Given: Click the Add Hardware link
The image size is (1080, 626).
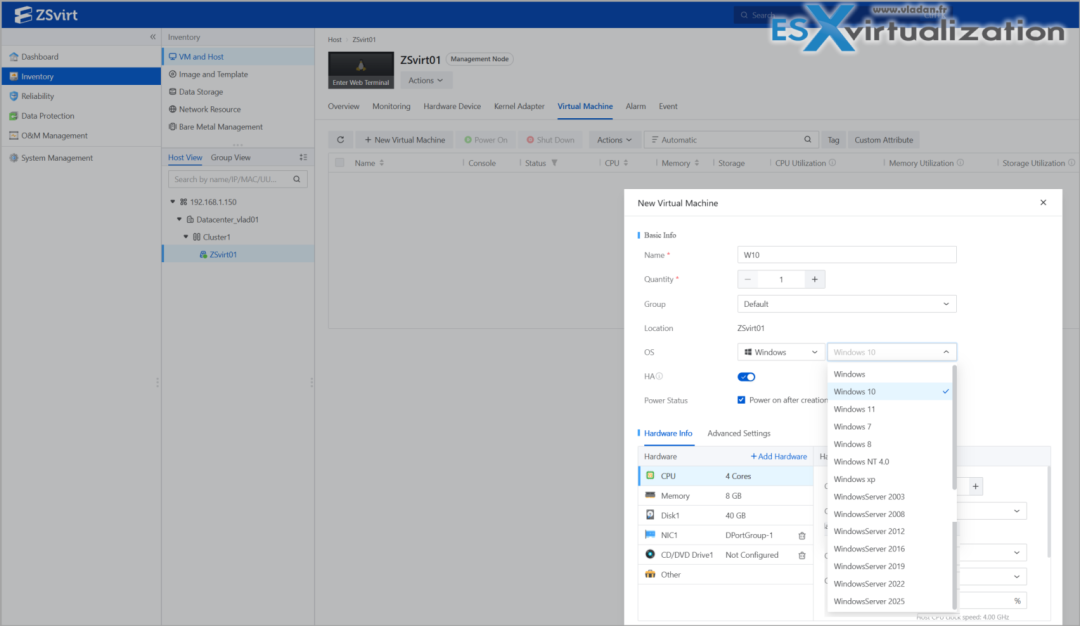Looking at the screenshot, I should (x=778, y=457).
